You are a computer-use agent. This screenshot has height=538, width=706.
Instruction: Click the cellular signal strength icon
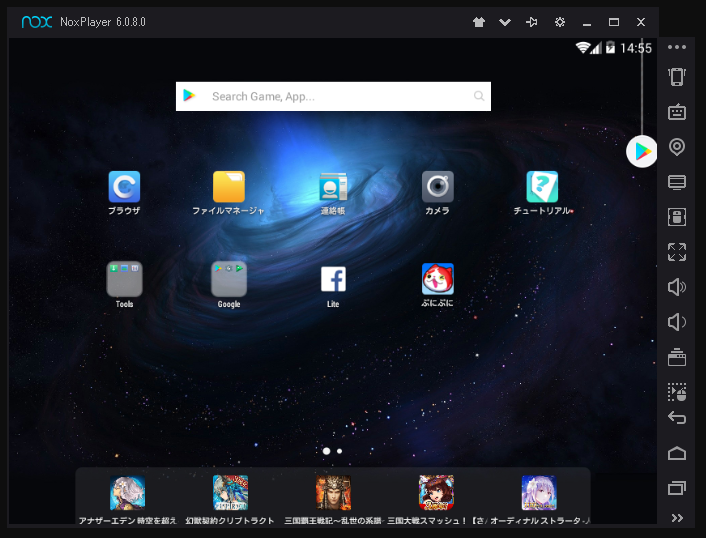596,48
